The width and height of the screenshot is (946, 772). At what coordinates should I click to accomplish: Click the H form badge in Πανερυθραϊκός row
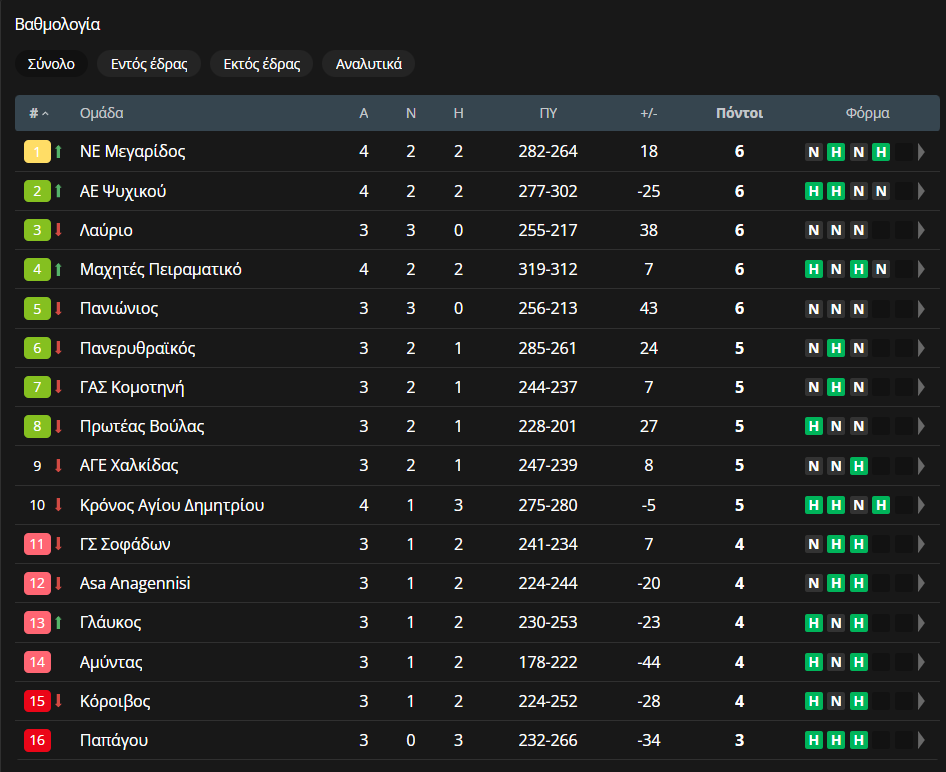(836, 348)
